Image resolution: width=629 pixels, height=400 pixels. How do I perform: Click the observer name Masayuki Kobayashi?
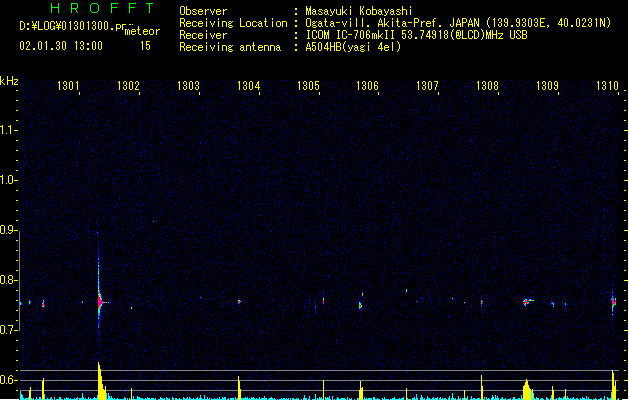359,11
